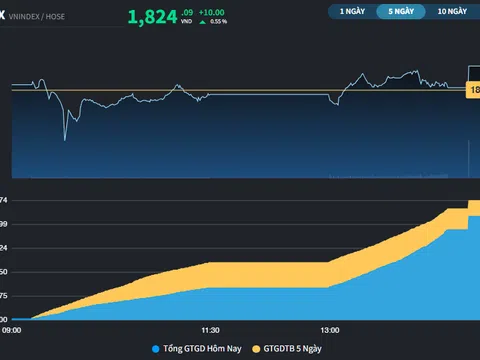Viewport: 480px width, 360px height.
Task: Click the blue Tổng GTGD legend dot
Action: [x=156, y=349]
